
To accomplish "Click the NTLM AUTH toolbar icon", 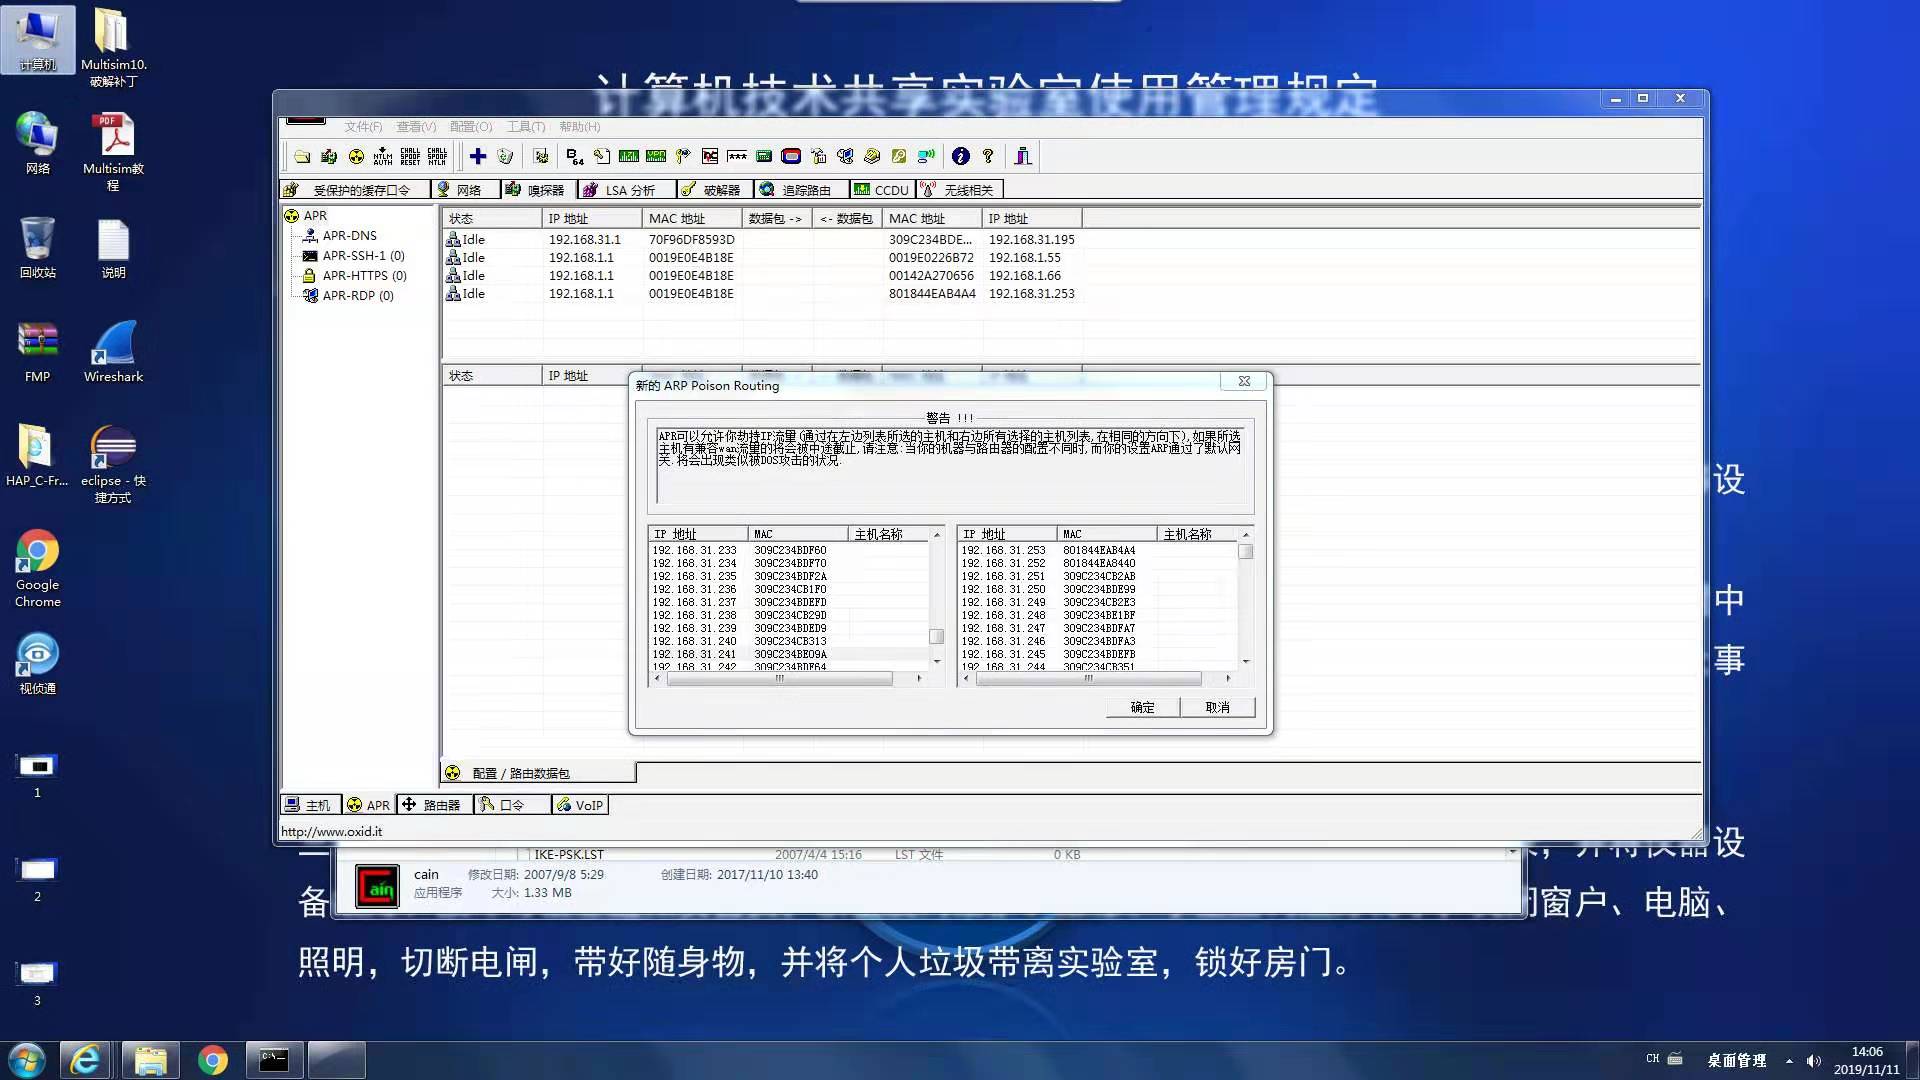I will (x=383, y=156).
